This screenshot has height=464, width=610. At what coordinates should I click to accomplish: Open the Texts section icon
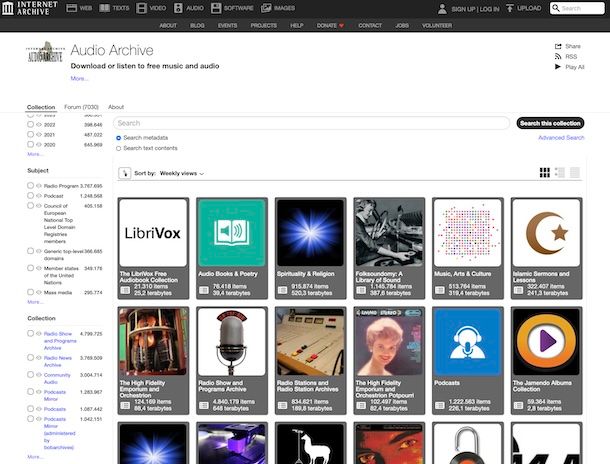click(x=105, y=8)
